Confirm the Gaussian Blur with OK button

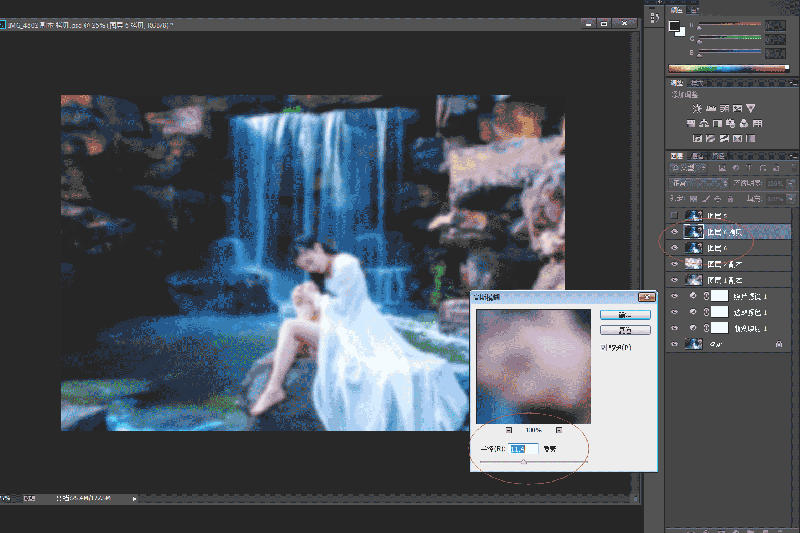[625, 315]
